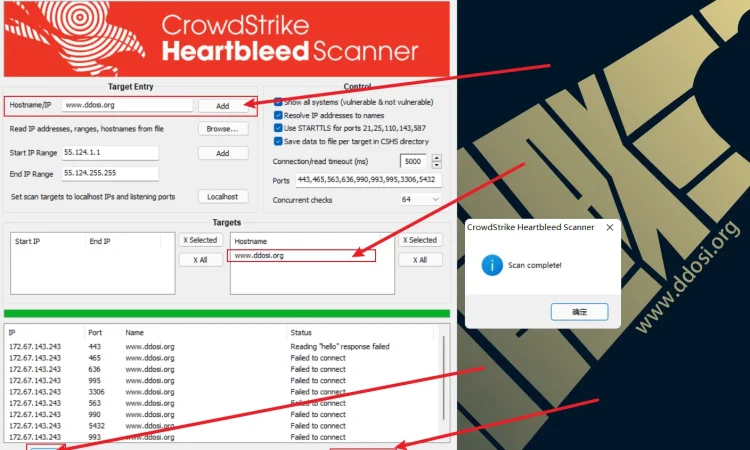Select the result row for port 990
The width and height of the screenshot is (750, 450).
[222, 415]
